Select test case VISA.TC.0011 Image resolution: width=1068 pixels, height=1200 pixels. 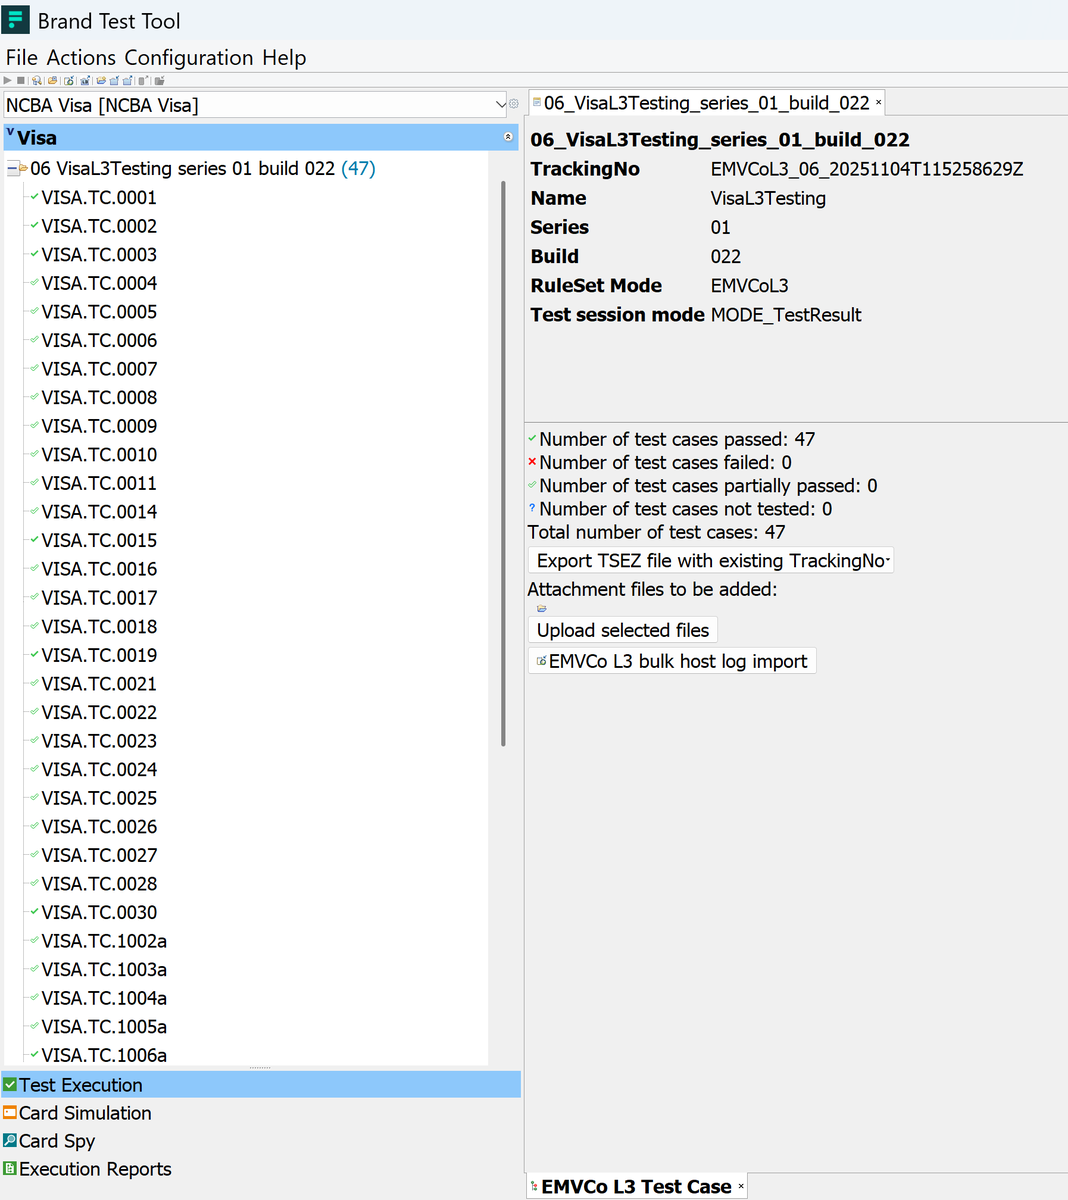pos(99,483)
